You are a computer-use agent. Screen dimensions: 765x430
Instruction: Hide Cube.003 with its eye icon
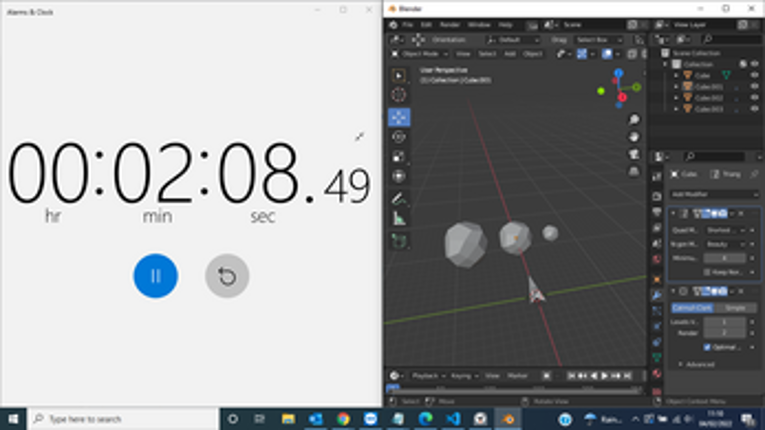click(755, 109)
